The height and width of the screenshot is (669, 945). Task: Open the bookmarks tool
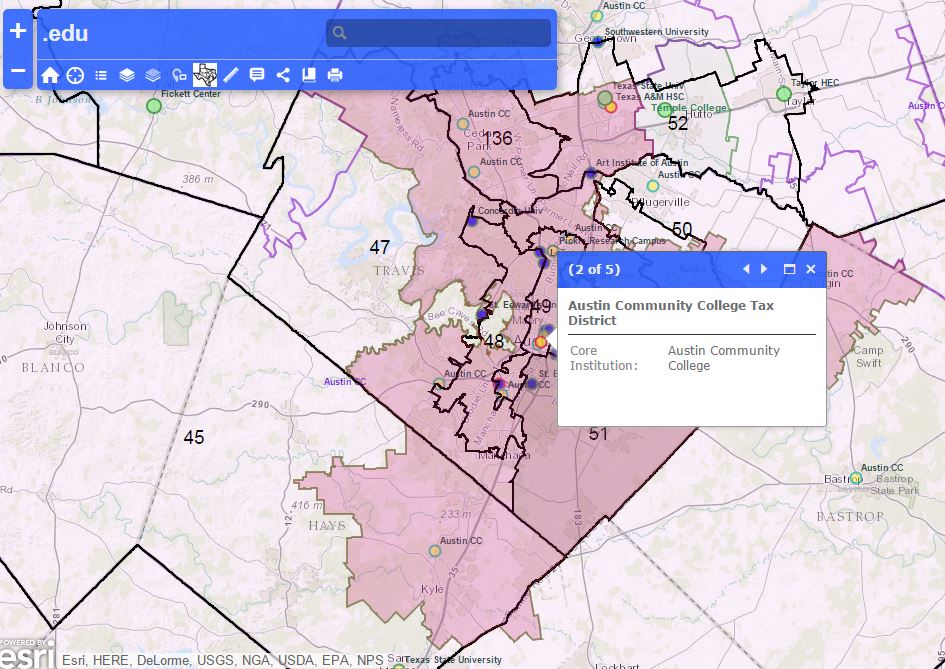[309, 75]
